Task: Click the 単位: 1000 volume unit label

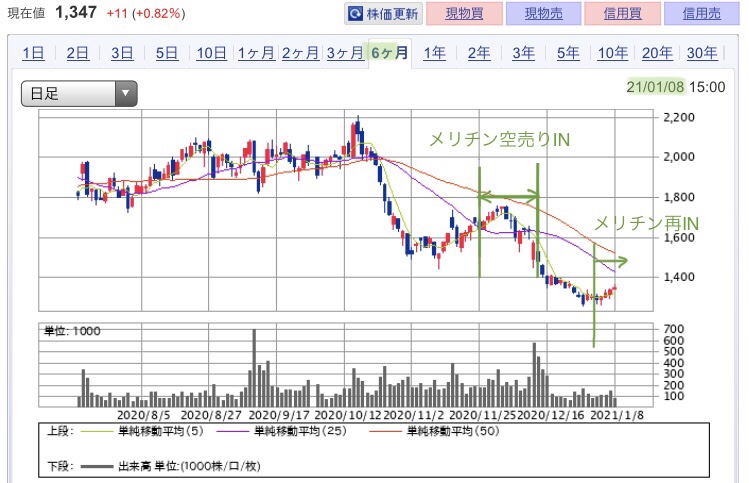Action: point(72,331)
